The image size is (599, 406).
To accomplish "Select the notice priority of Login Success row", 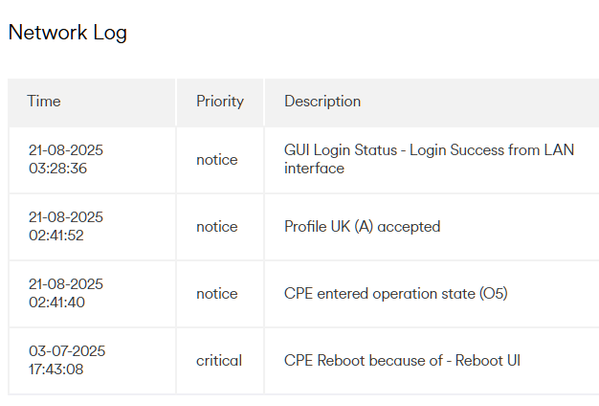I will point(217,160).
